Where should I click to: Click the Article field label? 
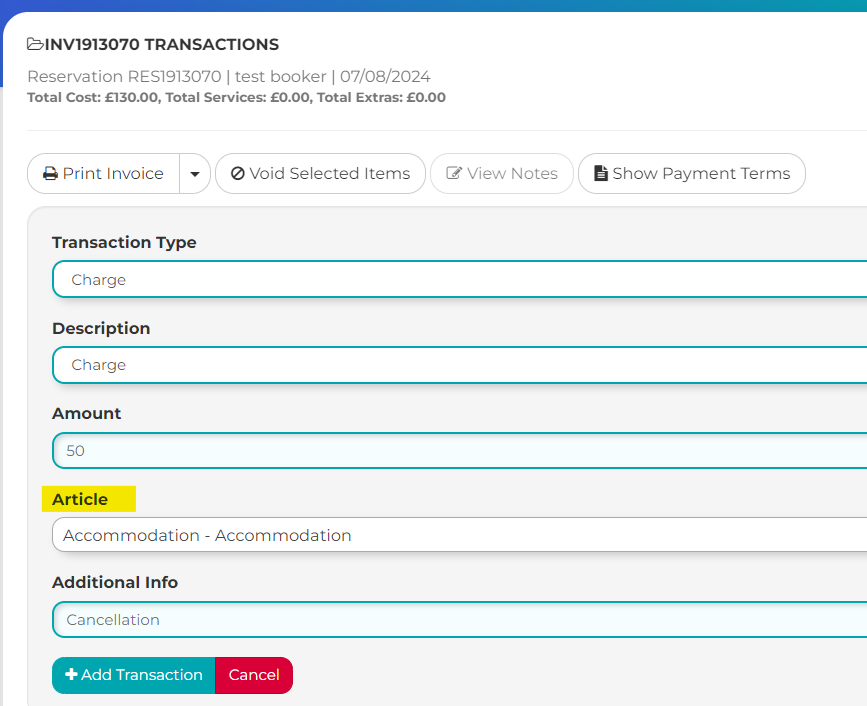(x=80, y=499)
